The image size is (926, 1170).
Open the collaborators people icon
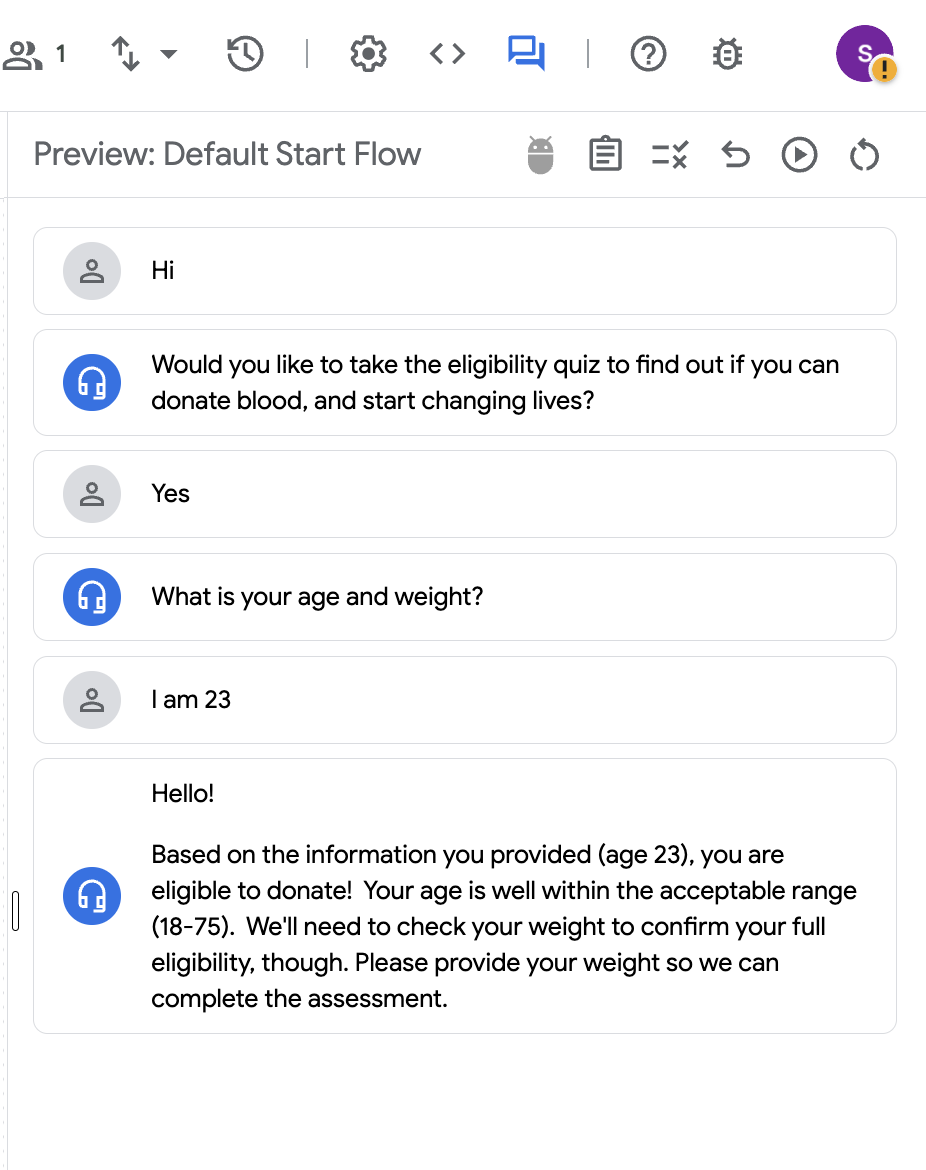point(23,54)
